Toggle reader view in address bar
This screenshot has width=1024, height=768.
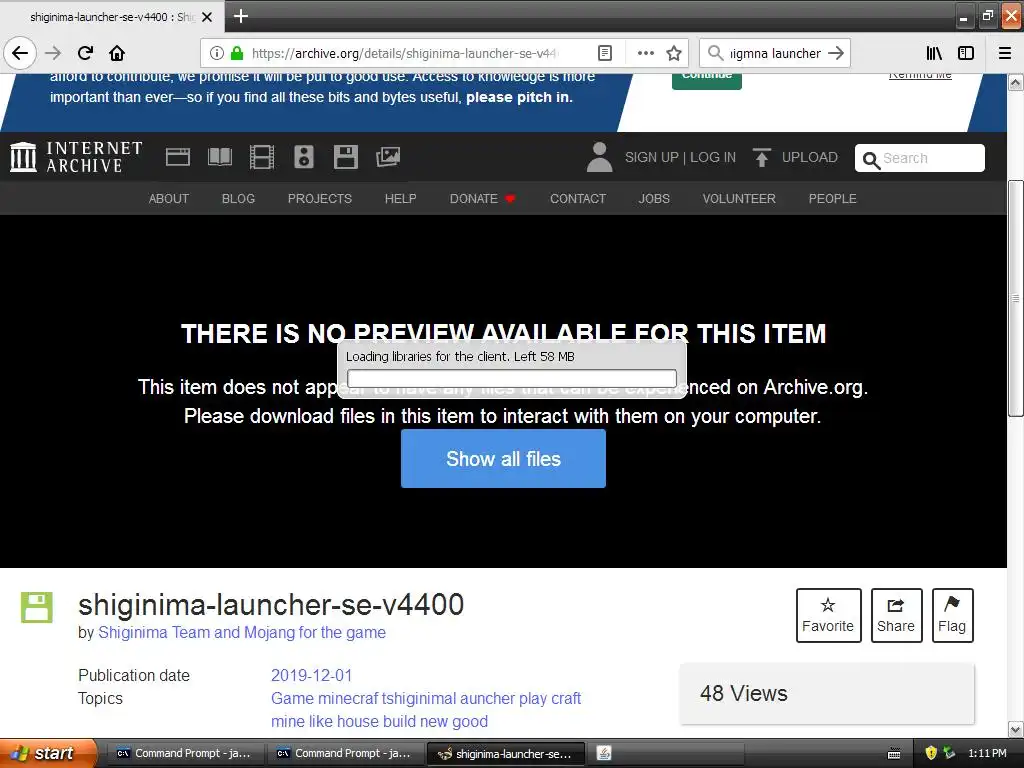point(605,53)
